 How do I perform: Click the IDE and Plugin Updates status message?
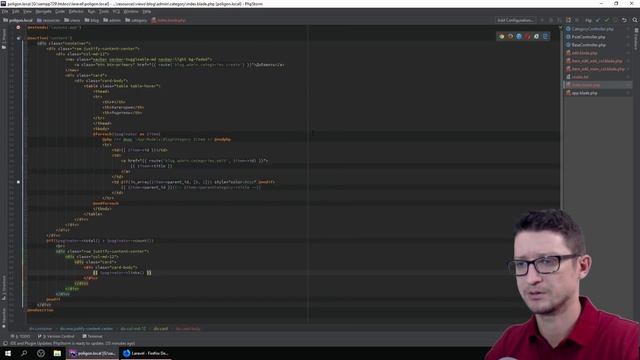point(72,344)
